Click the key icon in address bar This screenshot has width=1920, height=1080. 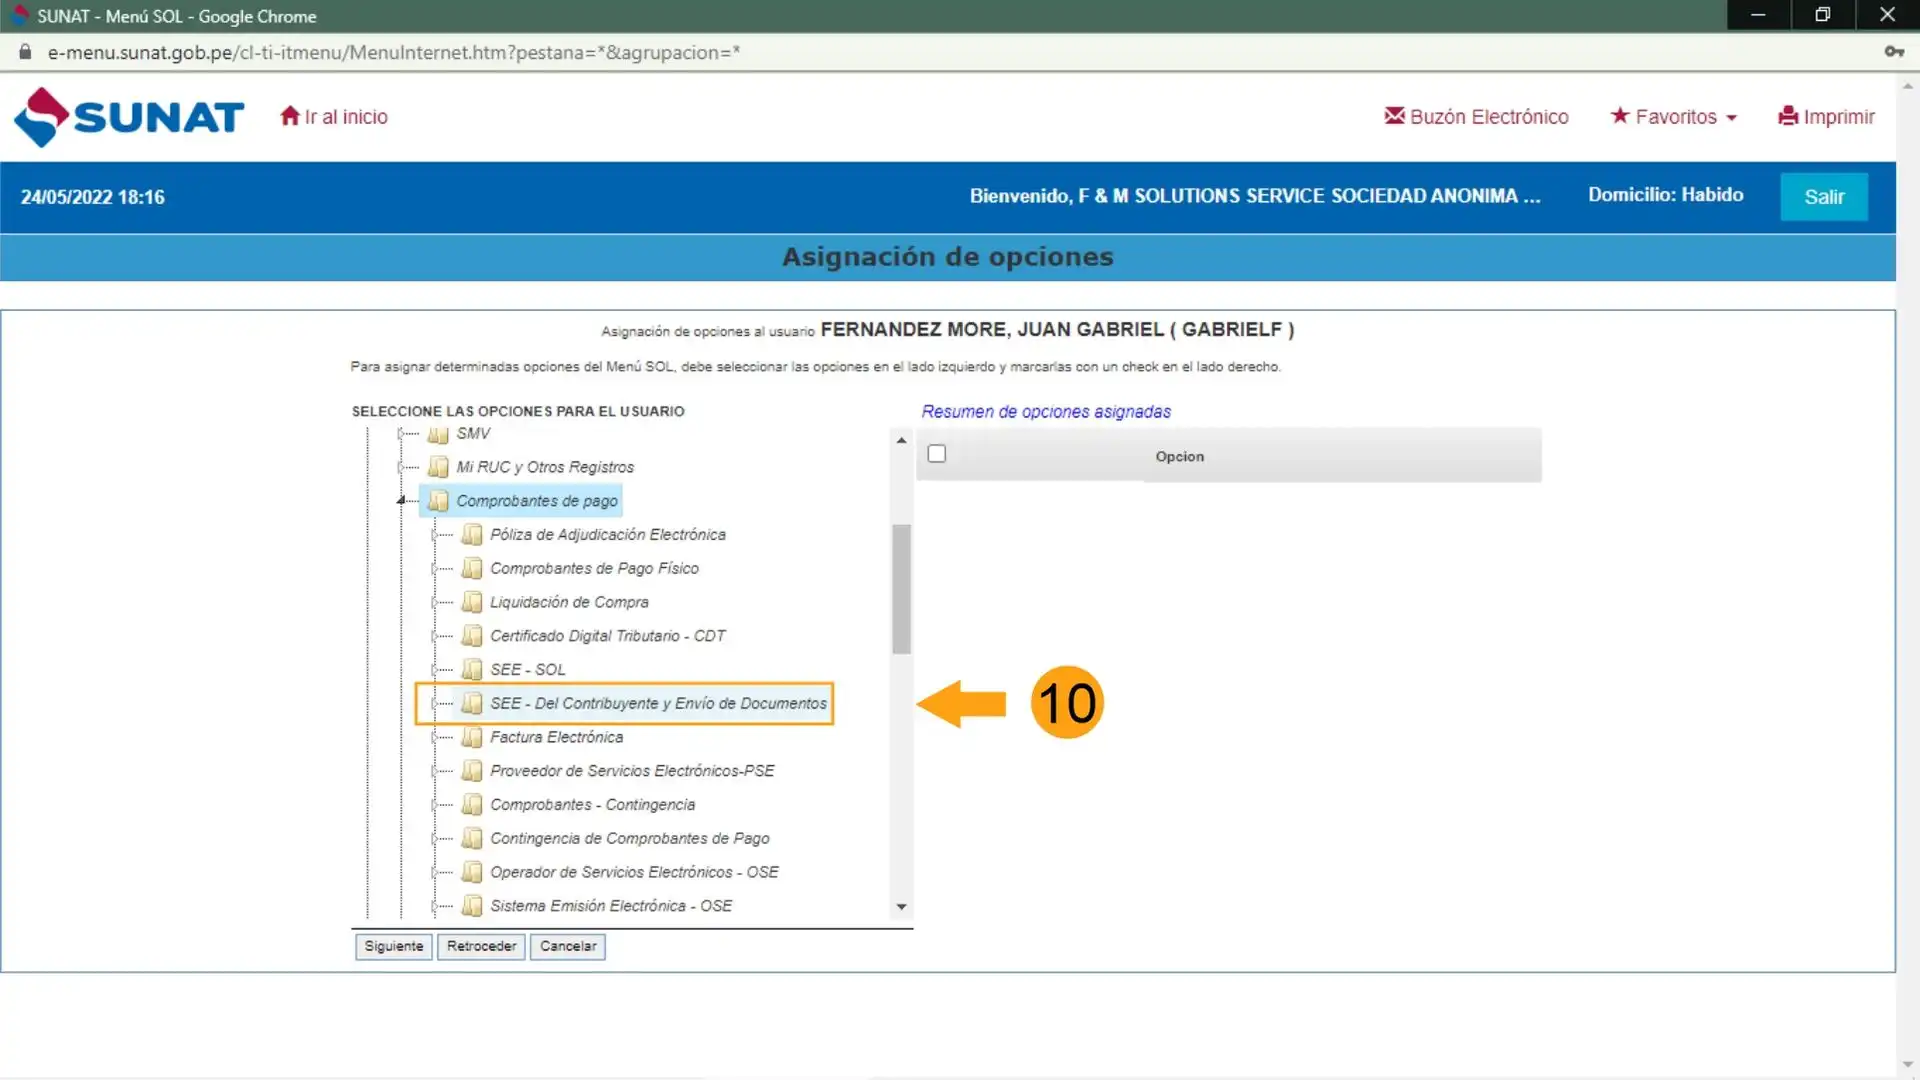[1894, 52]
